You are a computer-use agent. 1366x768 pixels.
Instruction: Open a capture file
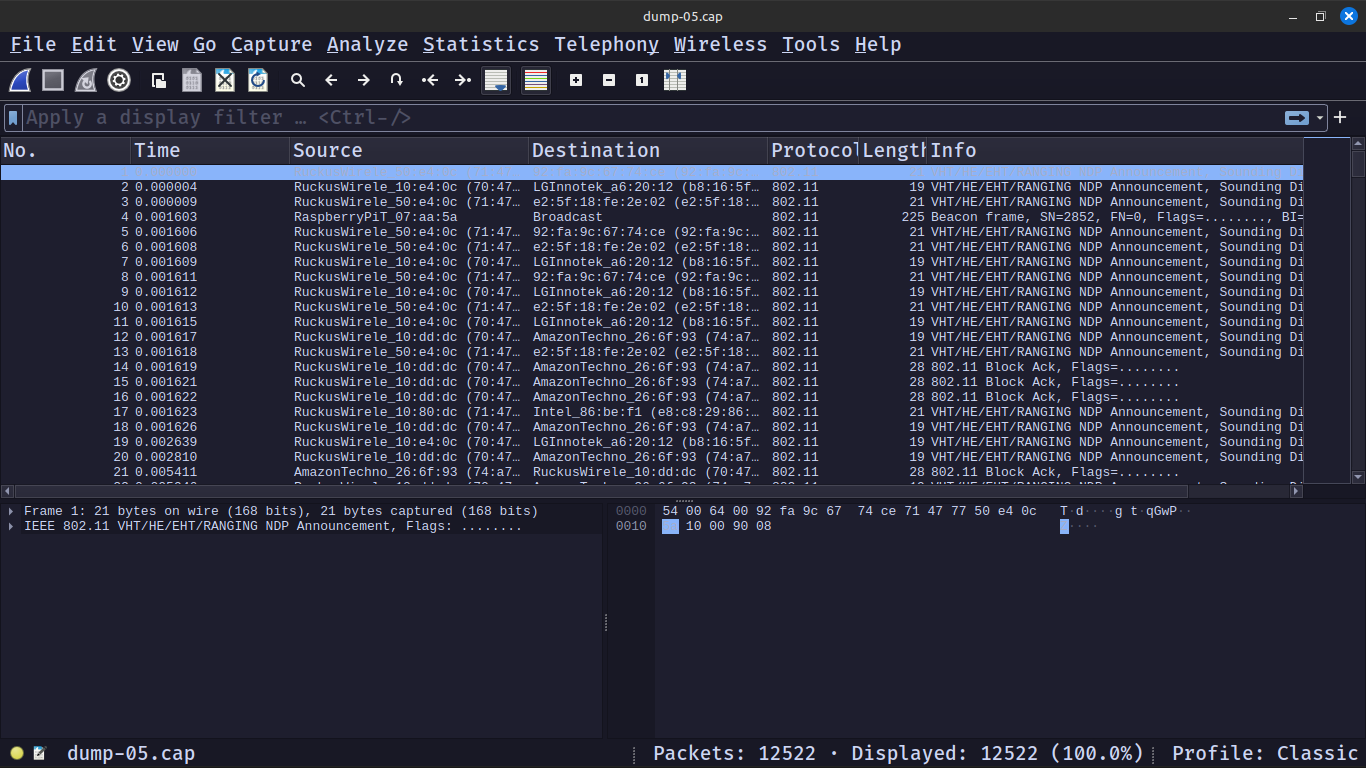[158, 80]
